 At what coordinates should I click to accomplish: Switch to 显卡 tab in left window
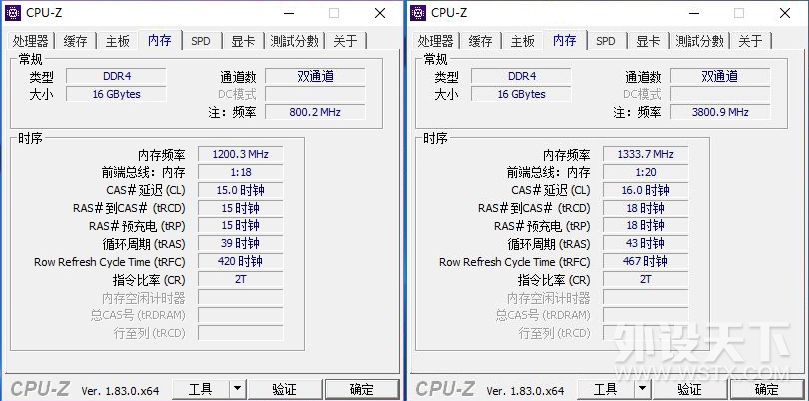coord(243,41)
